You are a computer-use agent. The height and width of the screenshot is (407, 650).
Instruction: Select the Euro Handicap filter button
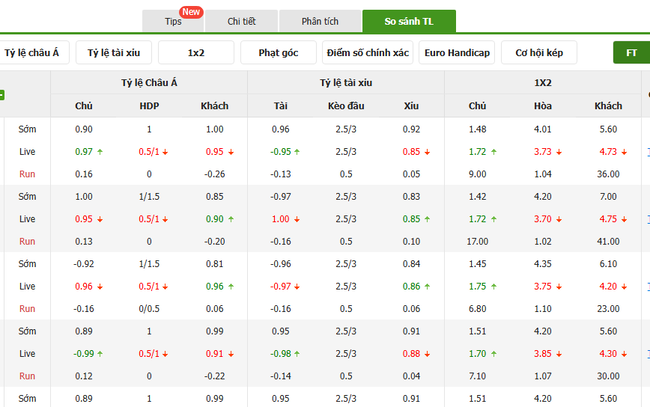(457, 53)
